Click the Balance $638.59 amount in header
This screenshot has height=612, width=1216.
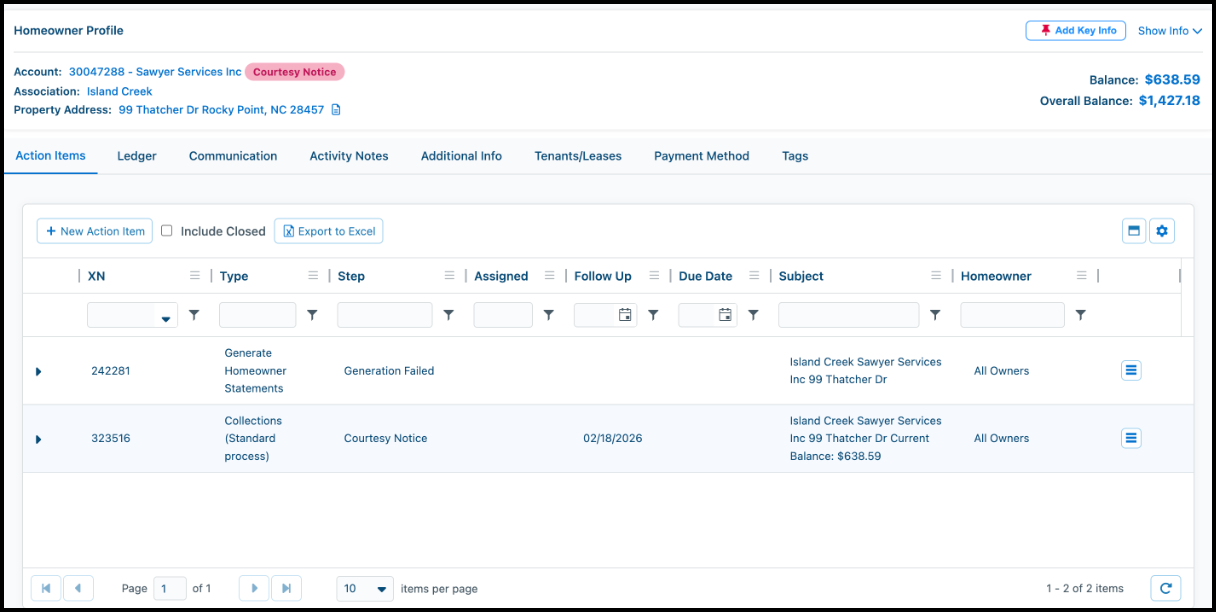click(1172, 79)
